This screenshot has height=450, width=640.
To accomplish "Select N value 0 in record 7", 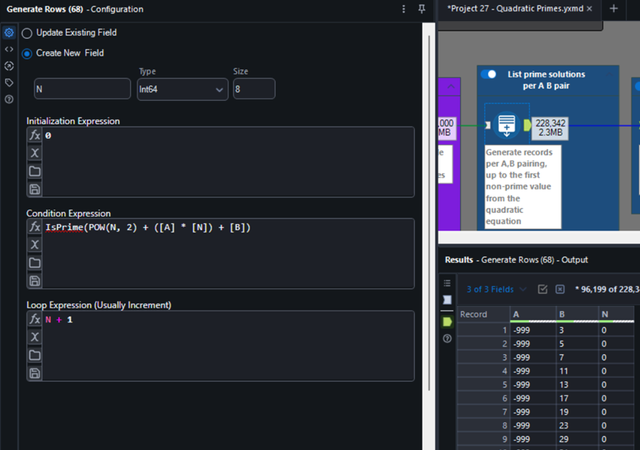I will point(616,412).
